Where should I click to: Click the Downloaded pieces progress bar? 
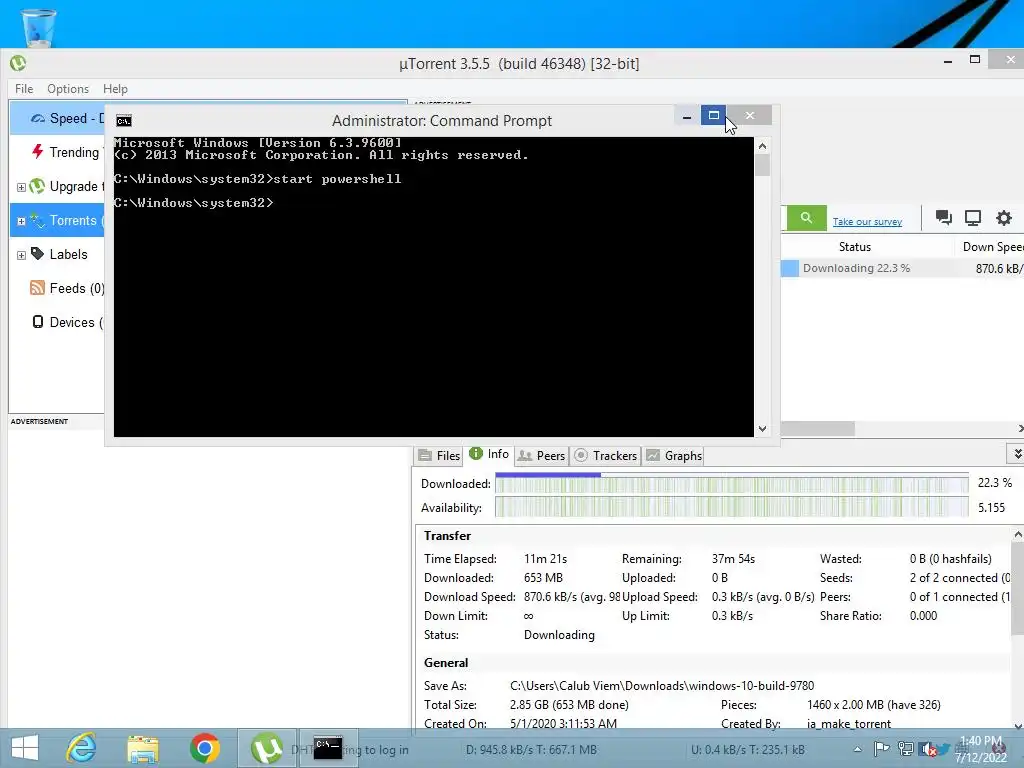(731, 483)
